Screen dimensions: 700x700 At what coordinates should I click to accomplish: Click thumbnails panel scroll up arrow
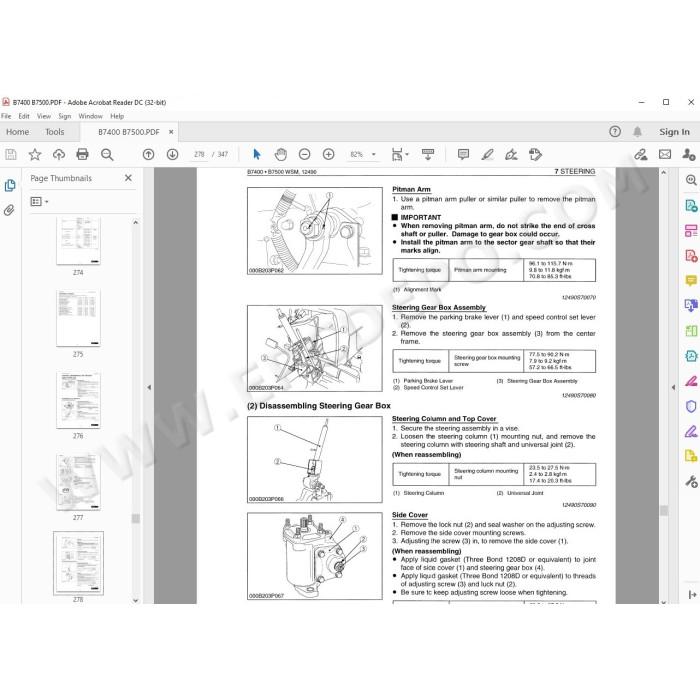[136, 222]
